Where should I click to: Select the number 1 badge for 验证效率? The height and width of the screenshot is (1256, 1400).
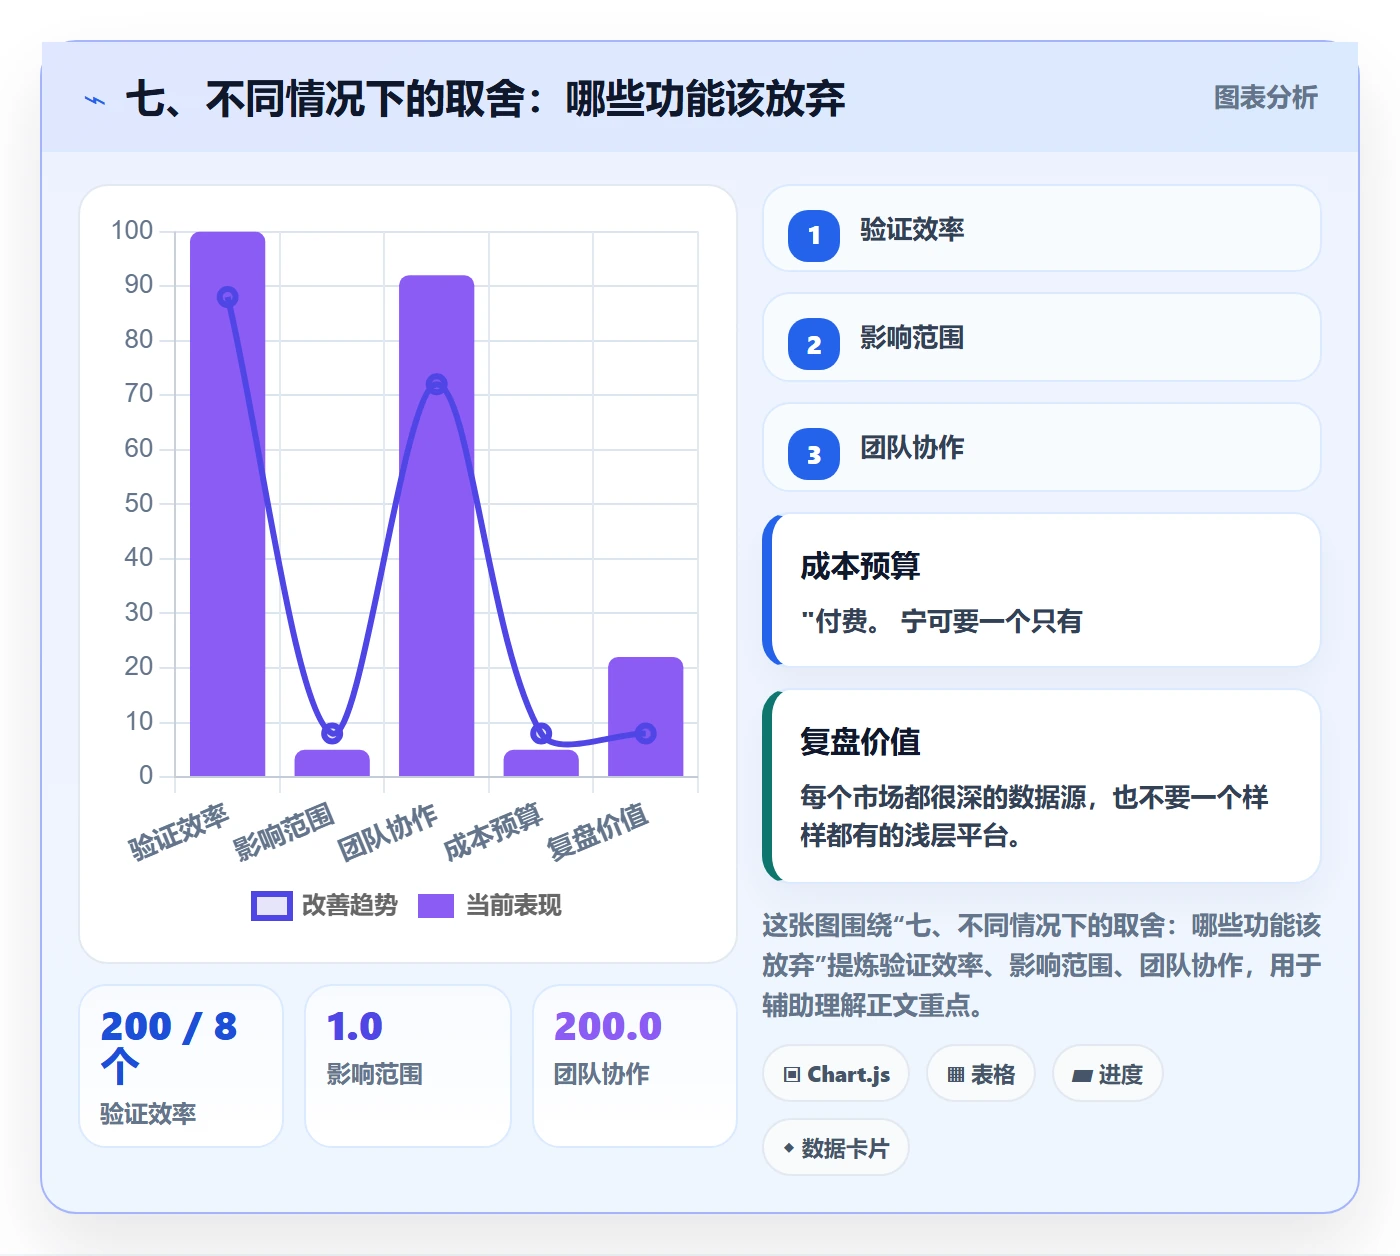[814, 235]
